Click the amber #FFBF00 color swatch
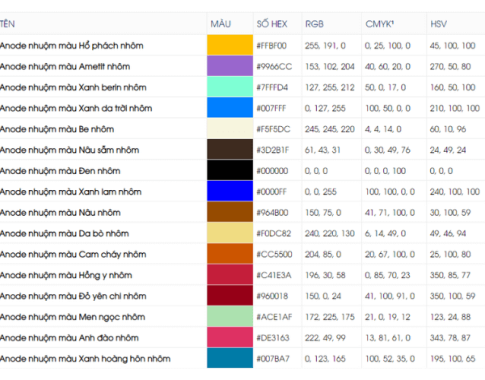 pos(230,45)
